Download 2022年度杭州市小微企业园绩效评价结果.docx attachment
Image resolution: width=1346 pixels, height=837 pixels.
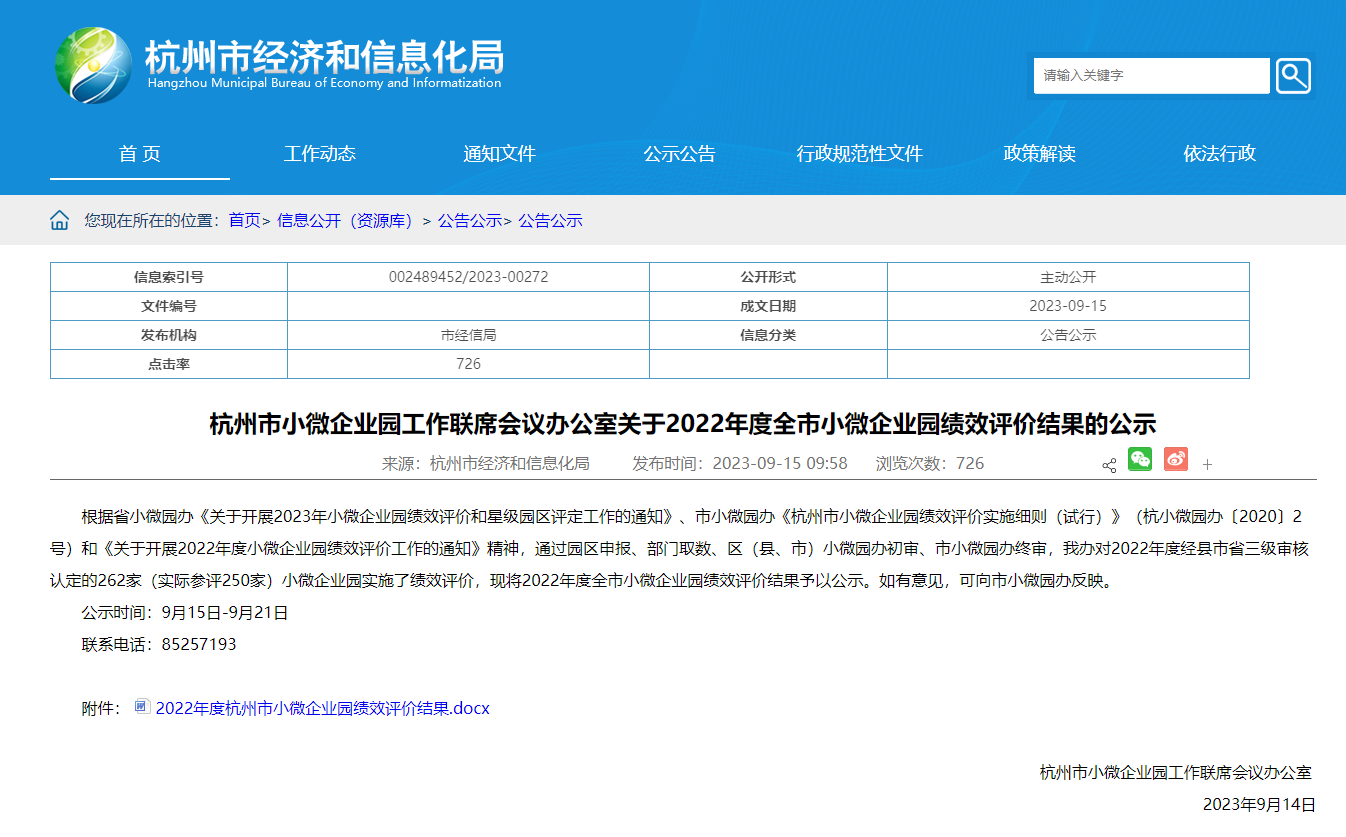(322, 709)
